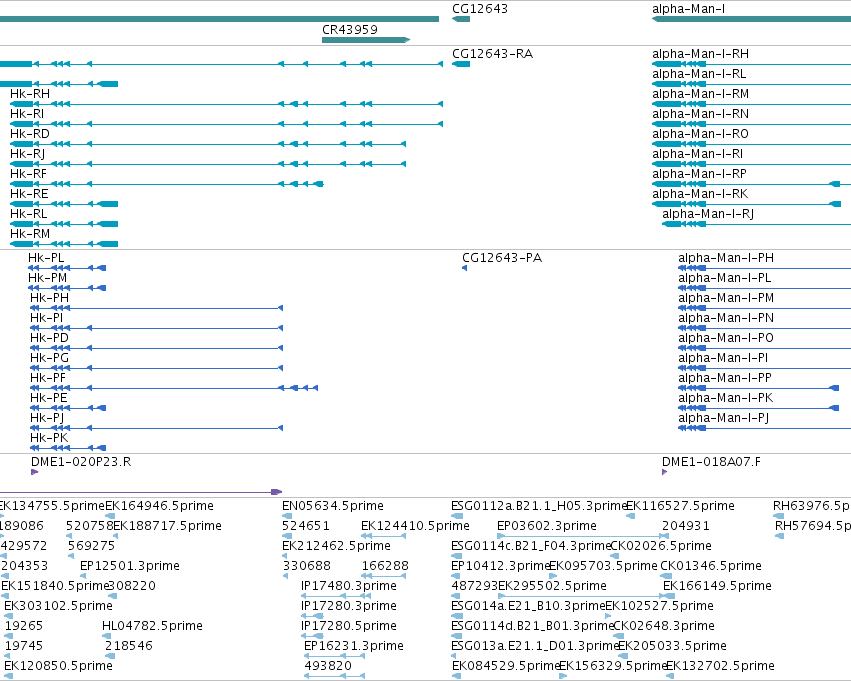Viewport: 851px width, 681px height.
Task: Click CDS alpha-Man-I-PN label
Action: [x=726, y=319]
